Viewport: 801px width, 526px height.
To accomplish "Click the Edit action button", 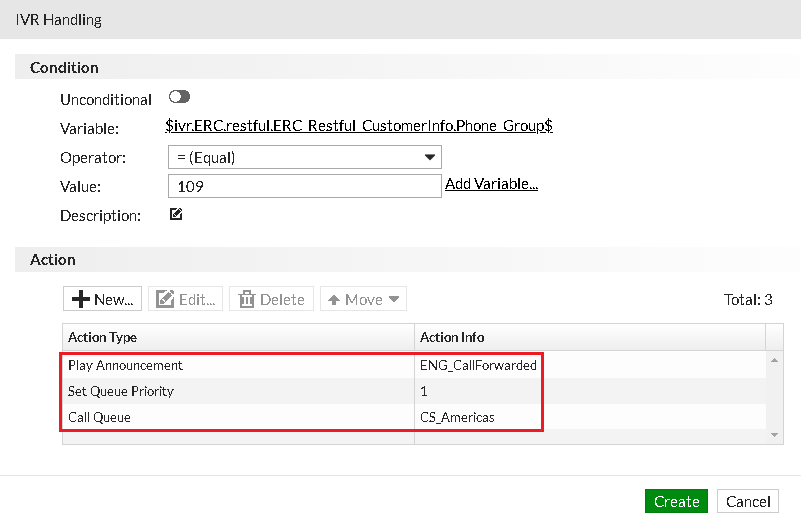I will point(185,299).
